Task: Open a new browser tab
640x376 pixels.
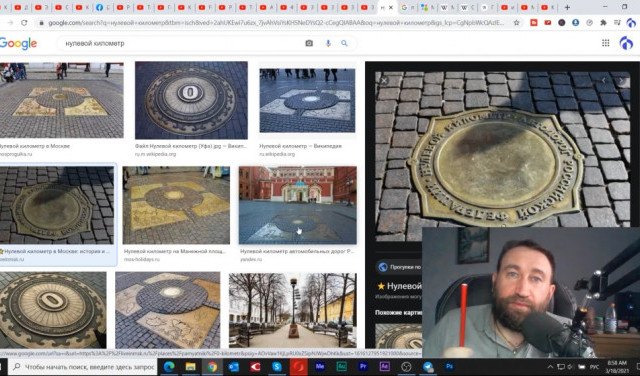Action: [567, 7]
